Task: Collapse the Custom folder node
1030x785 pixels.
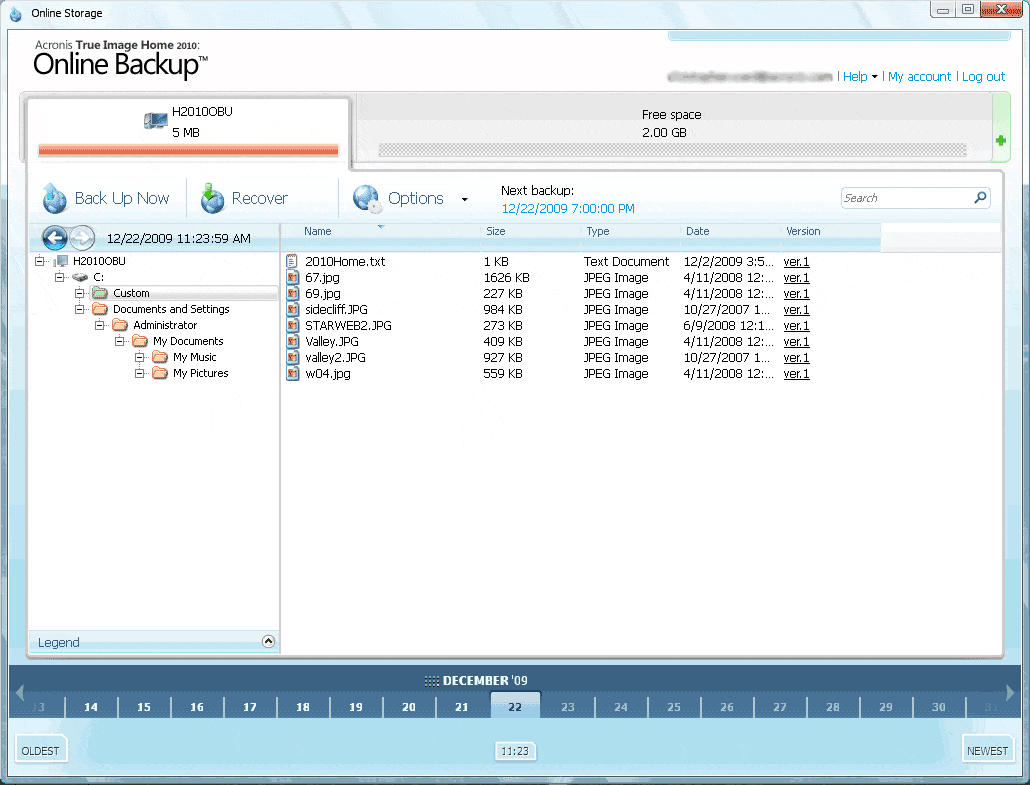Action: 79,293
